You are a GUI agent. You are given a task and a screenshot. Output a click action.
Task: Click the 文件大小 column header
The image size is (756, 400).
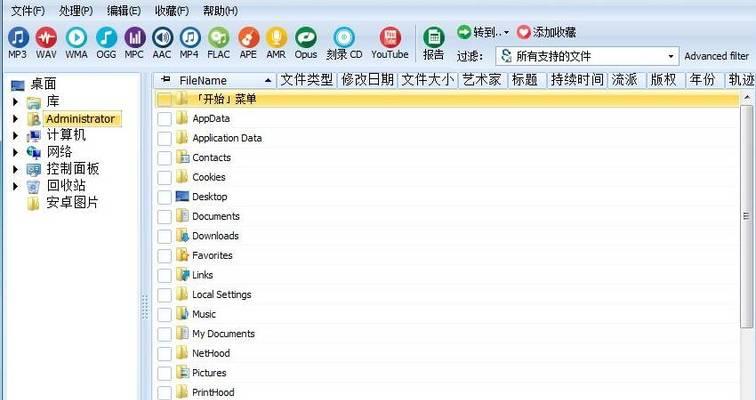(428, 80)
